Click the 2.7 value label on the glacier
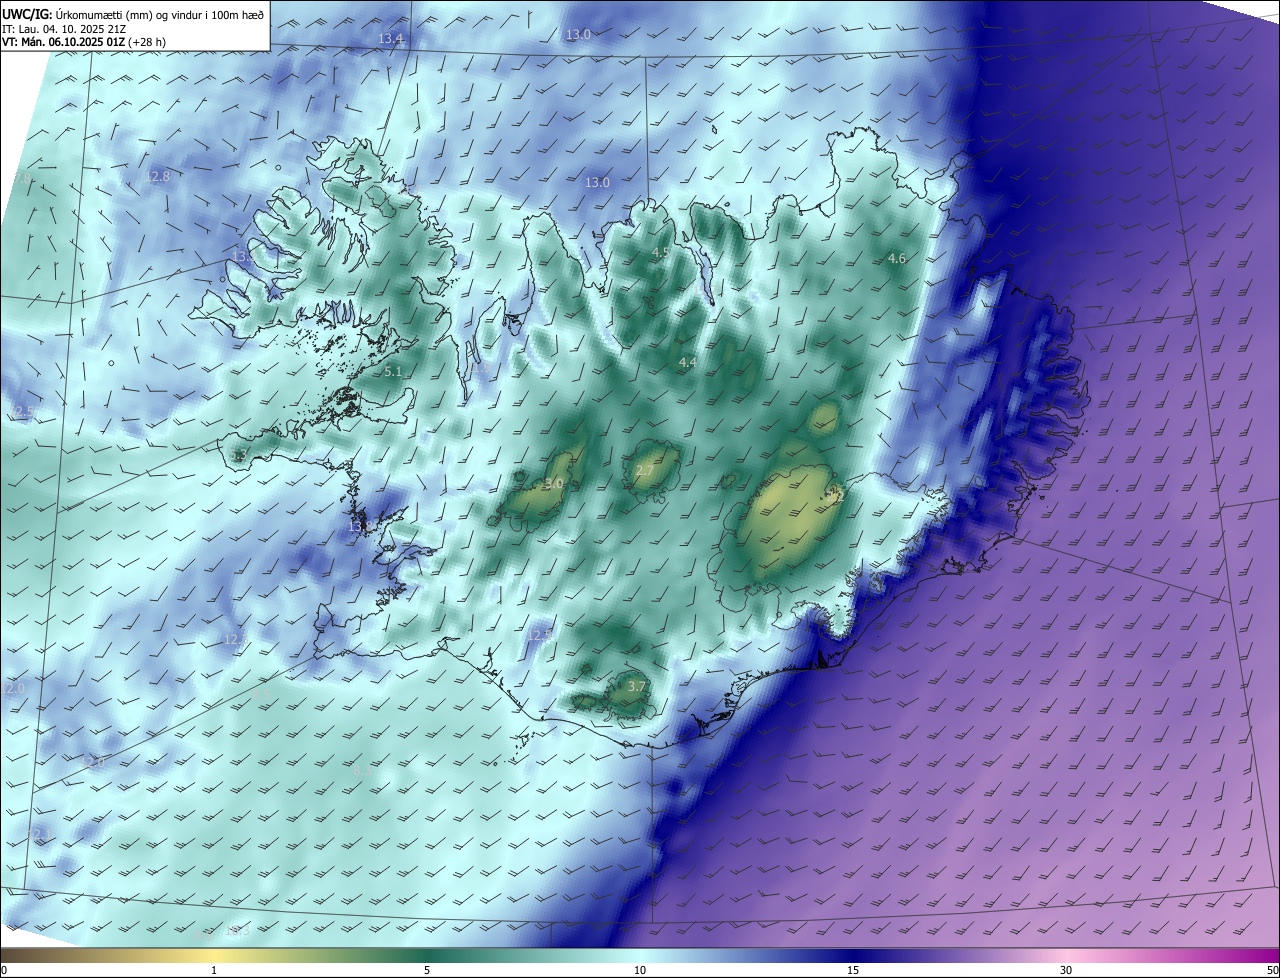The image size is (1280, 978). tap(644, 471)
